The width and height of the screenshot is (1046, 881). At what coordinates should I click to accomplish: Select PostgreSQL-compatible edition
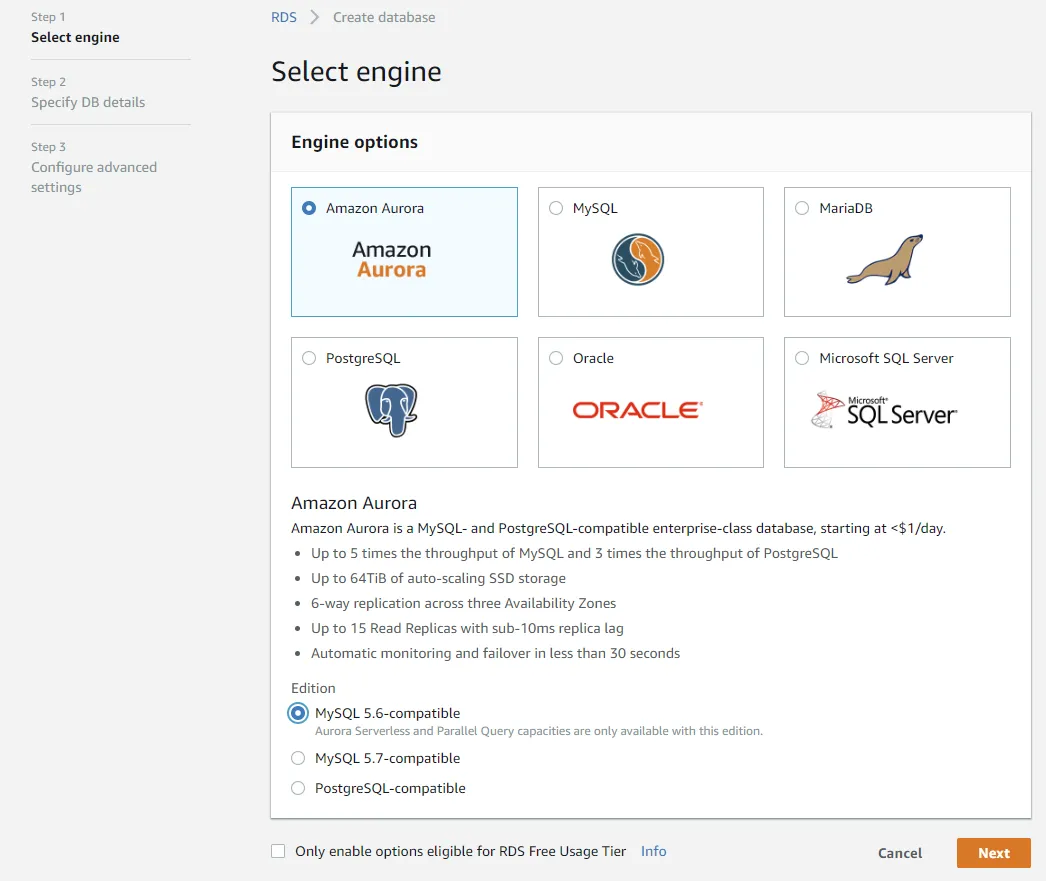(x=297, y=788)
